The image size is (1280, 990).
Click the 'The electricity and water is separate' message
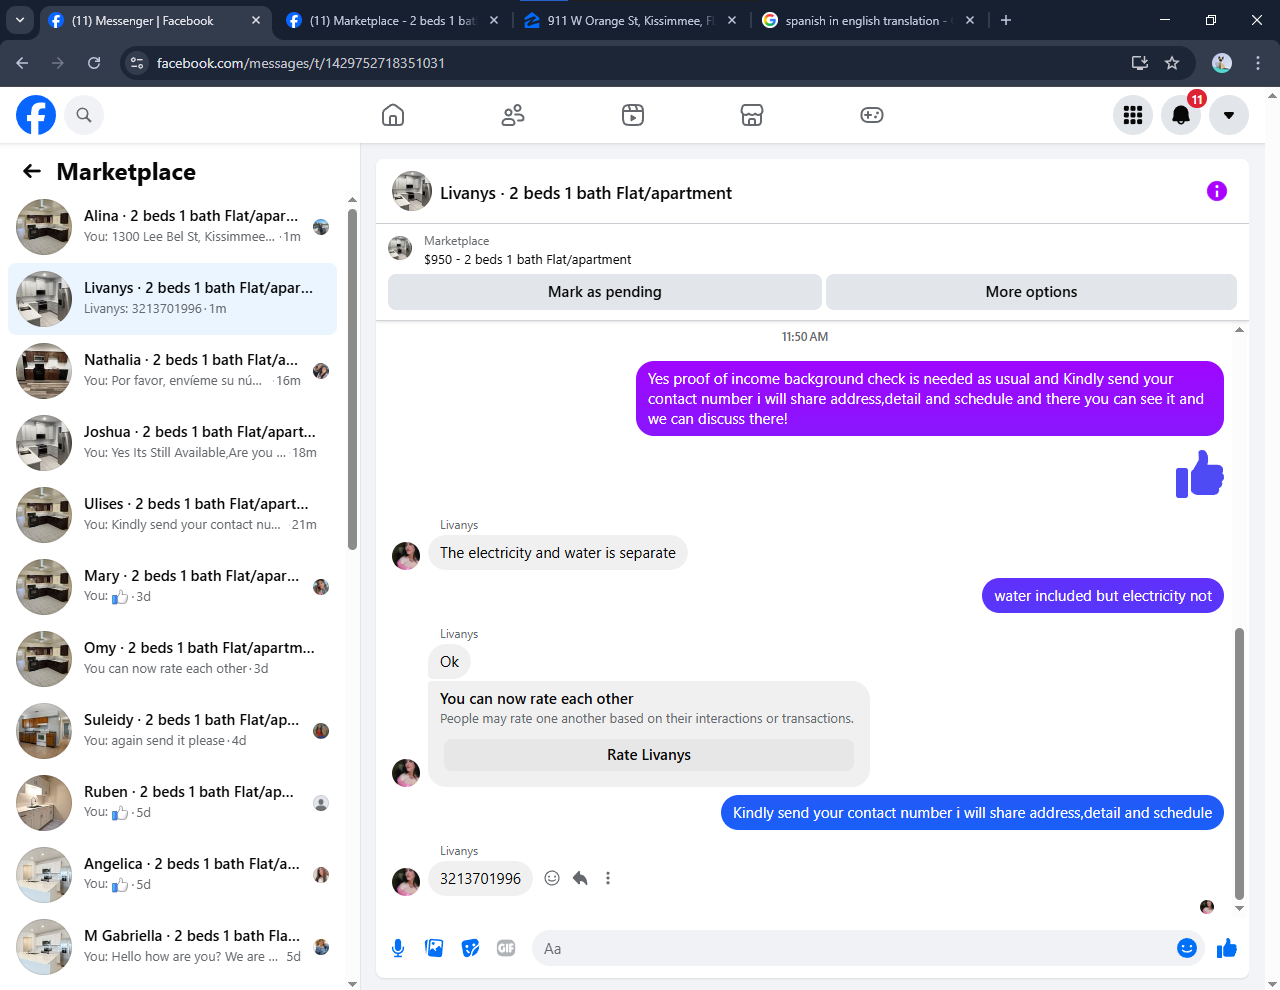pos(558,553)
